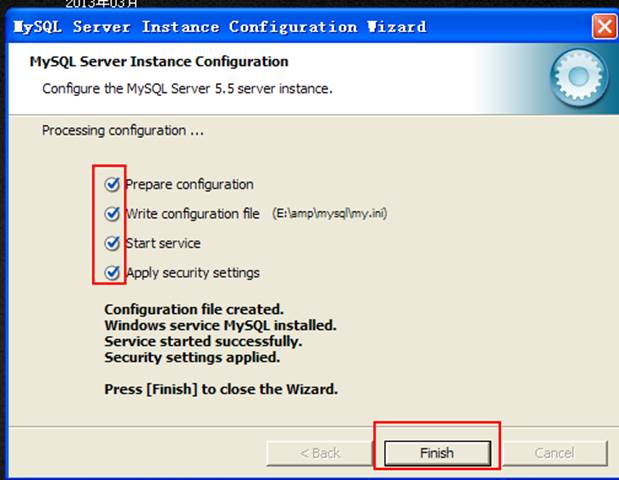
Task: Click the Windows service MySQL installed message
Action: point(220,326)
